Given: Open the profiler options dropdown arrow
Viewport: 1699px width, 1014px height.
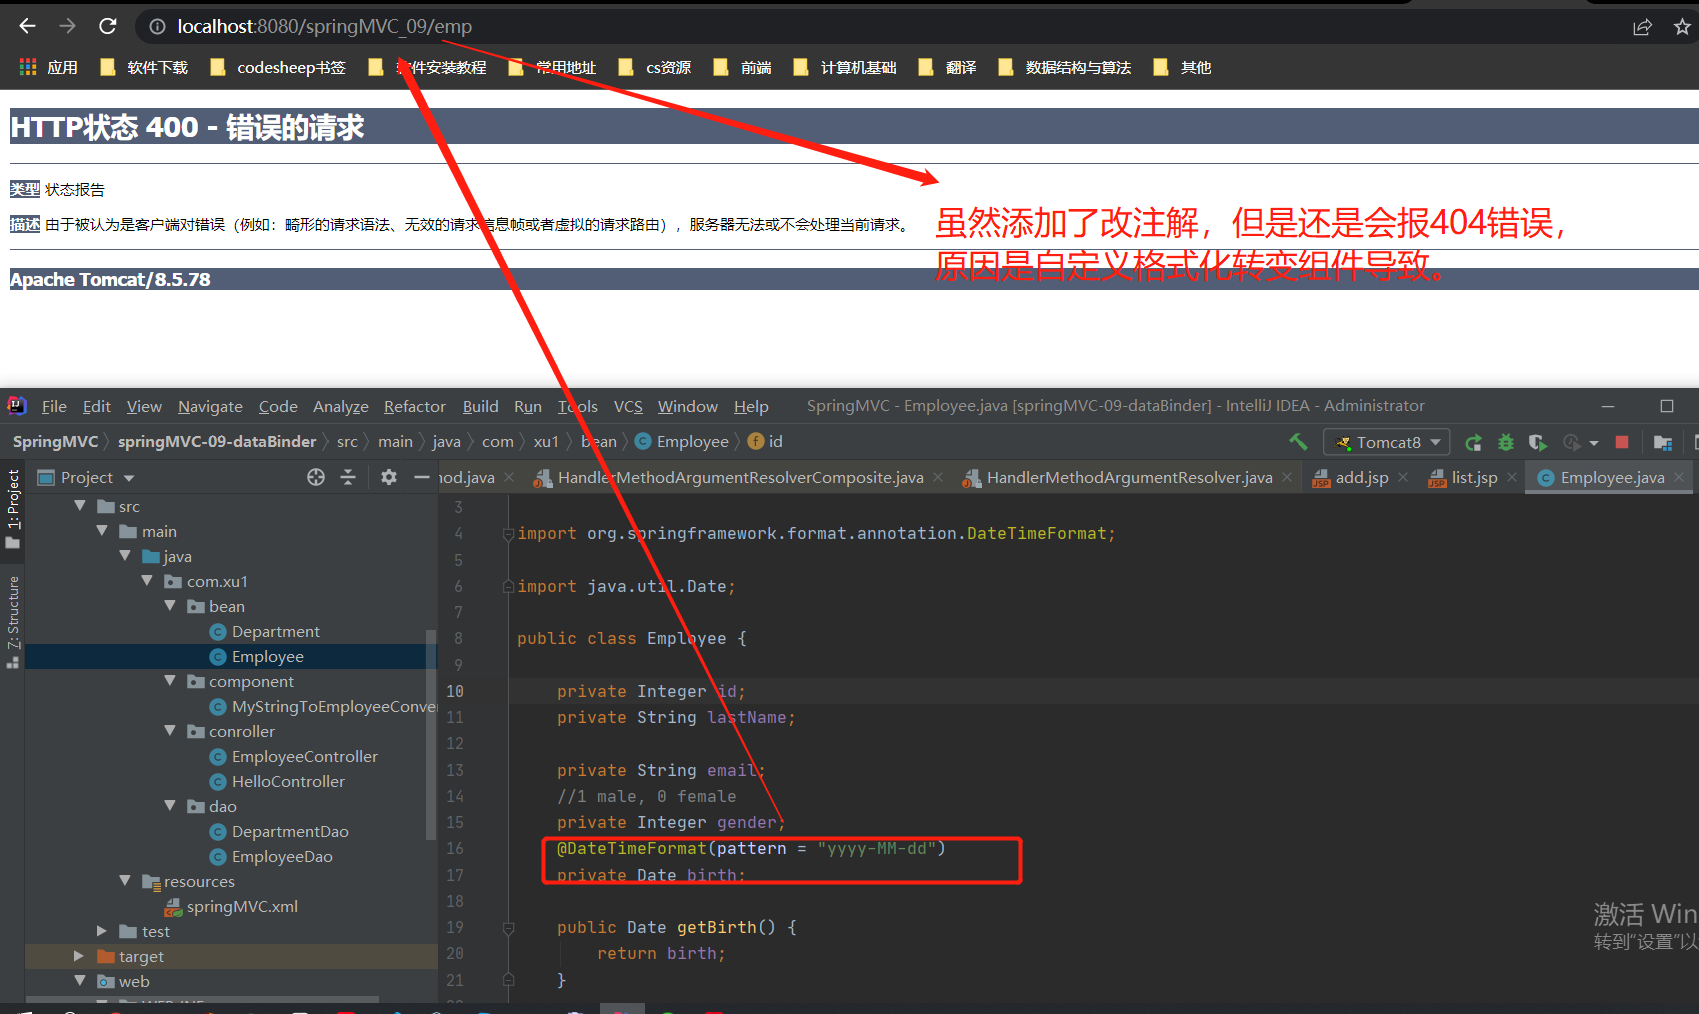Looking at the screenshot, I should (x=1594, y=443).
